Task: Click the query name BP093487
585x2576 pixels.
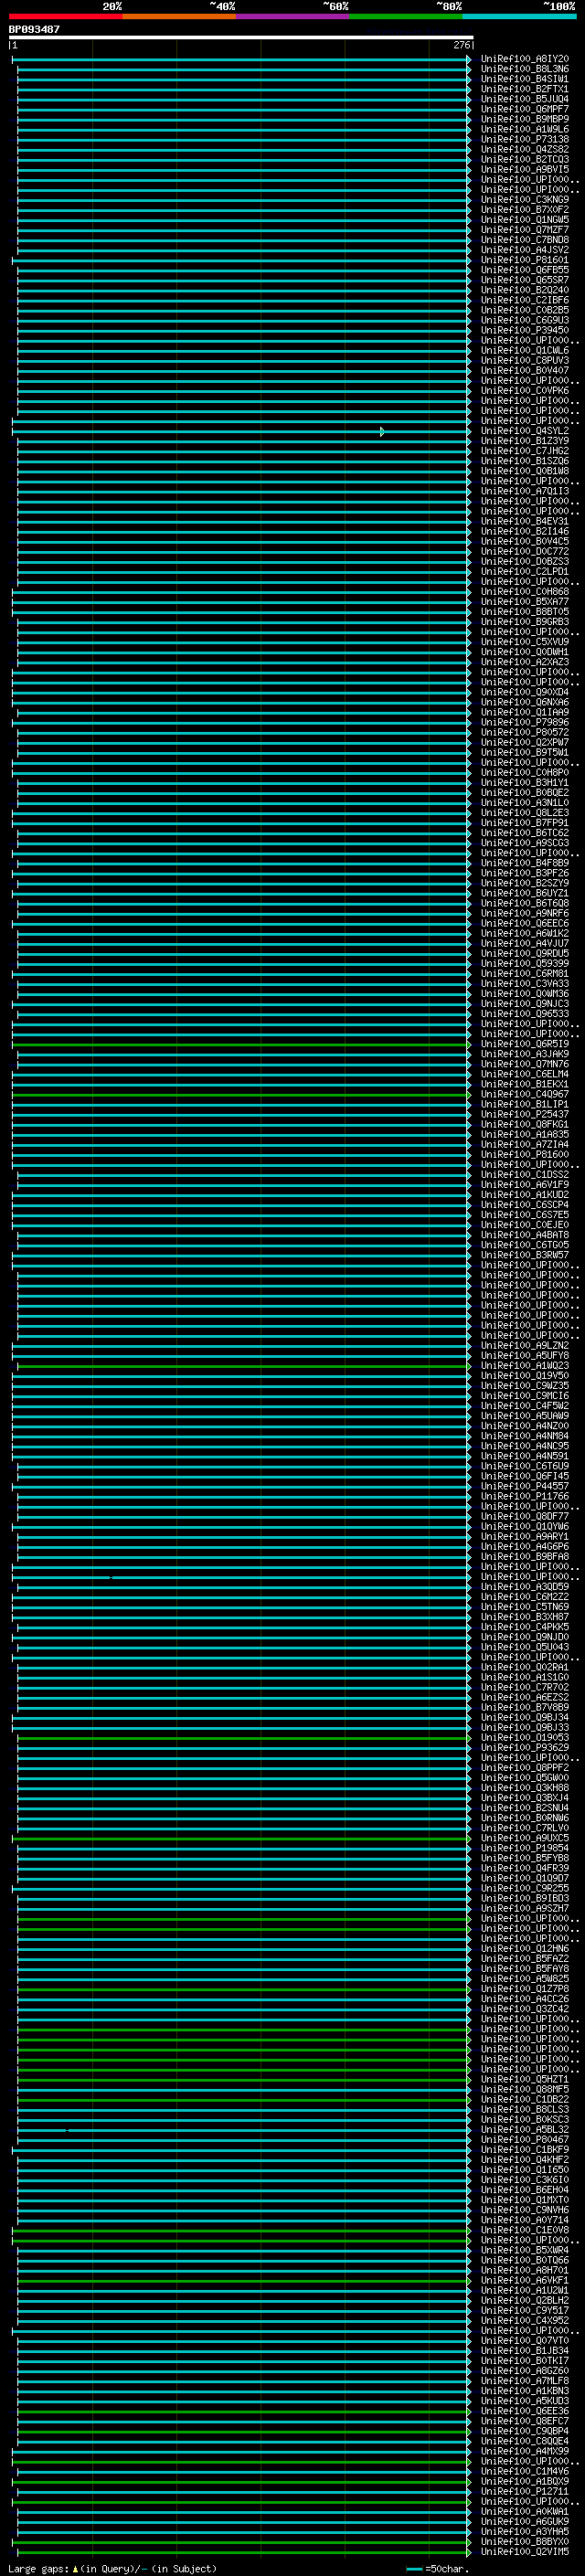Action: coord(34,30)
